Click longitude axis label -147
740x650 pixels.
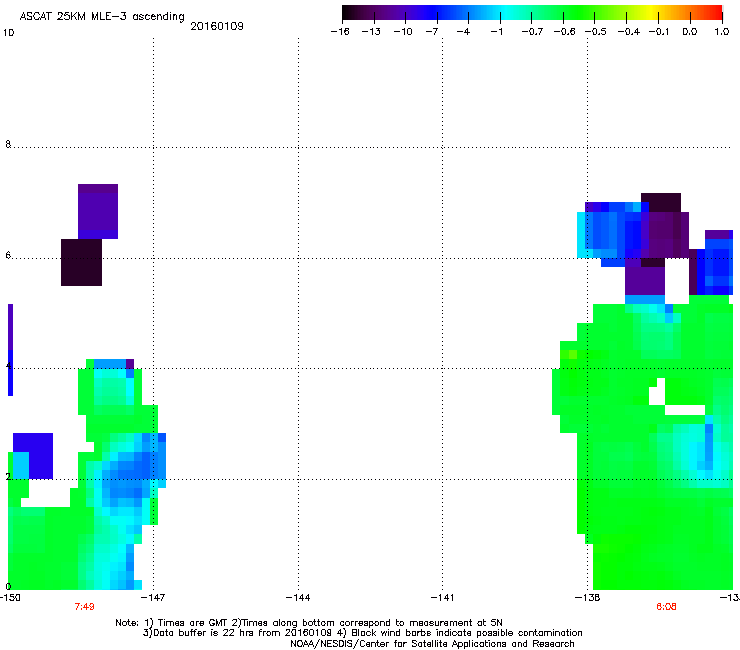[153, 598]
